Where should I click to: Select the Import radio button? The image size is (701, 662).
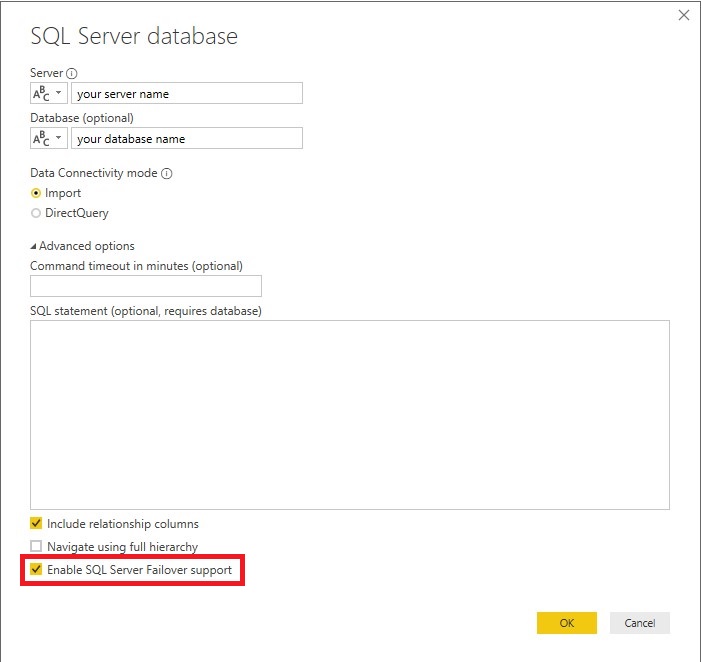[x=36, y=194]
